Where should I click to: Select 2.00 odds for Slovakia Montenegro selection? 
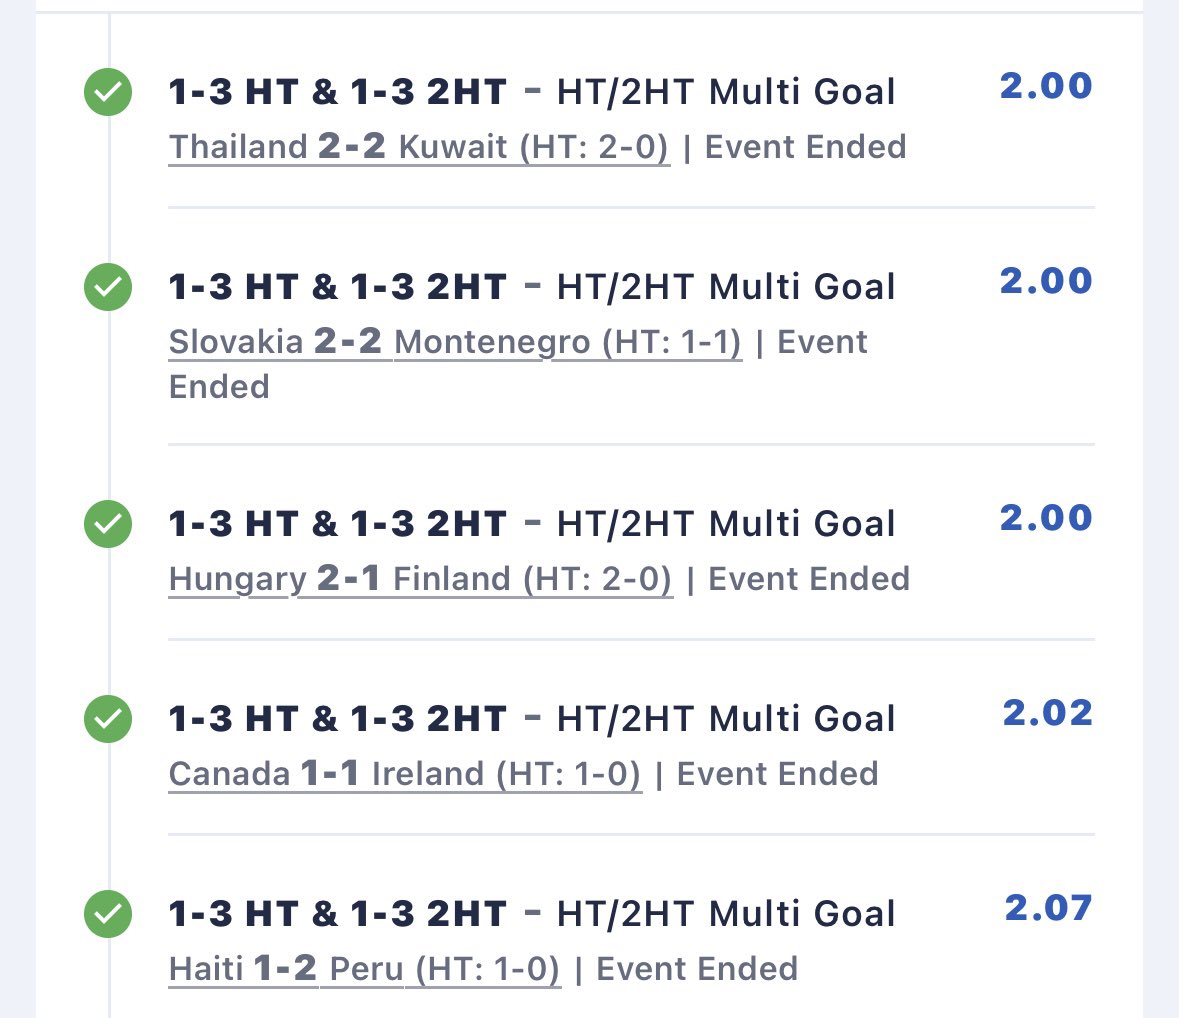pos(1046,281)
